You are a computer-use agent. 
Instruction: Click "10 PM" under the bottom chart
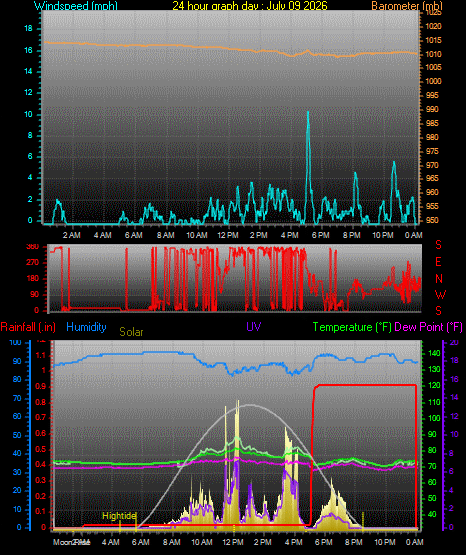tap(385, 542)
